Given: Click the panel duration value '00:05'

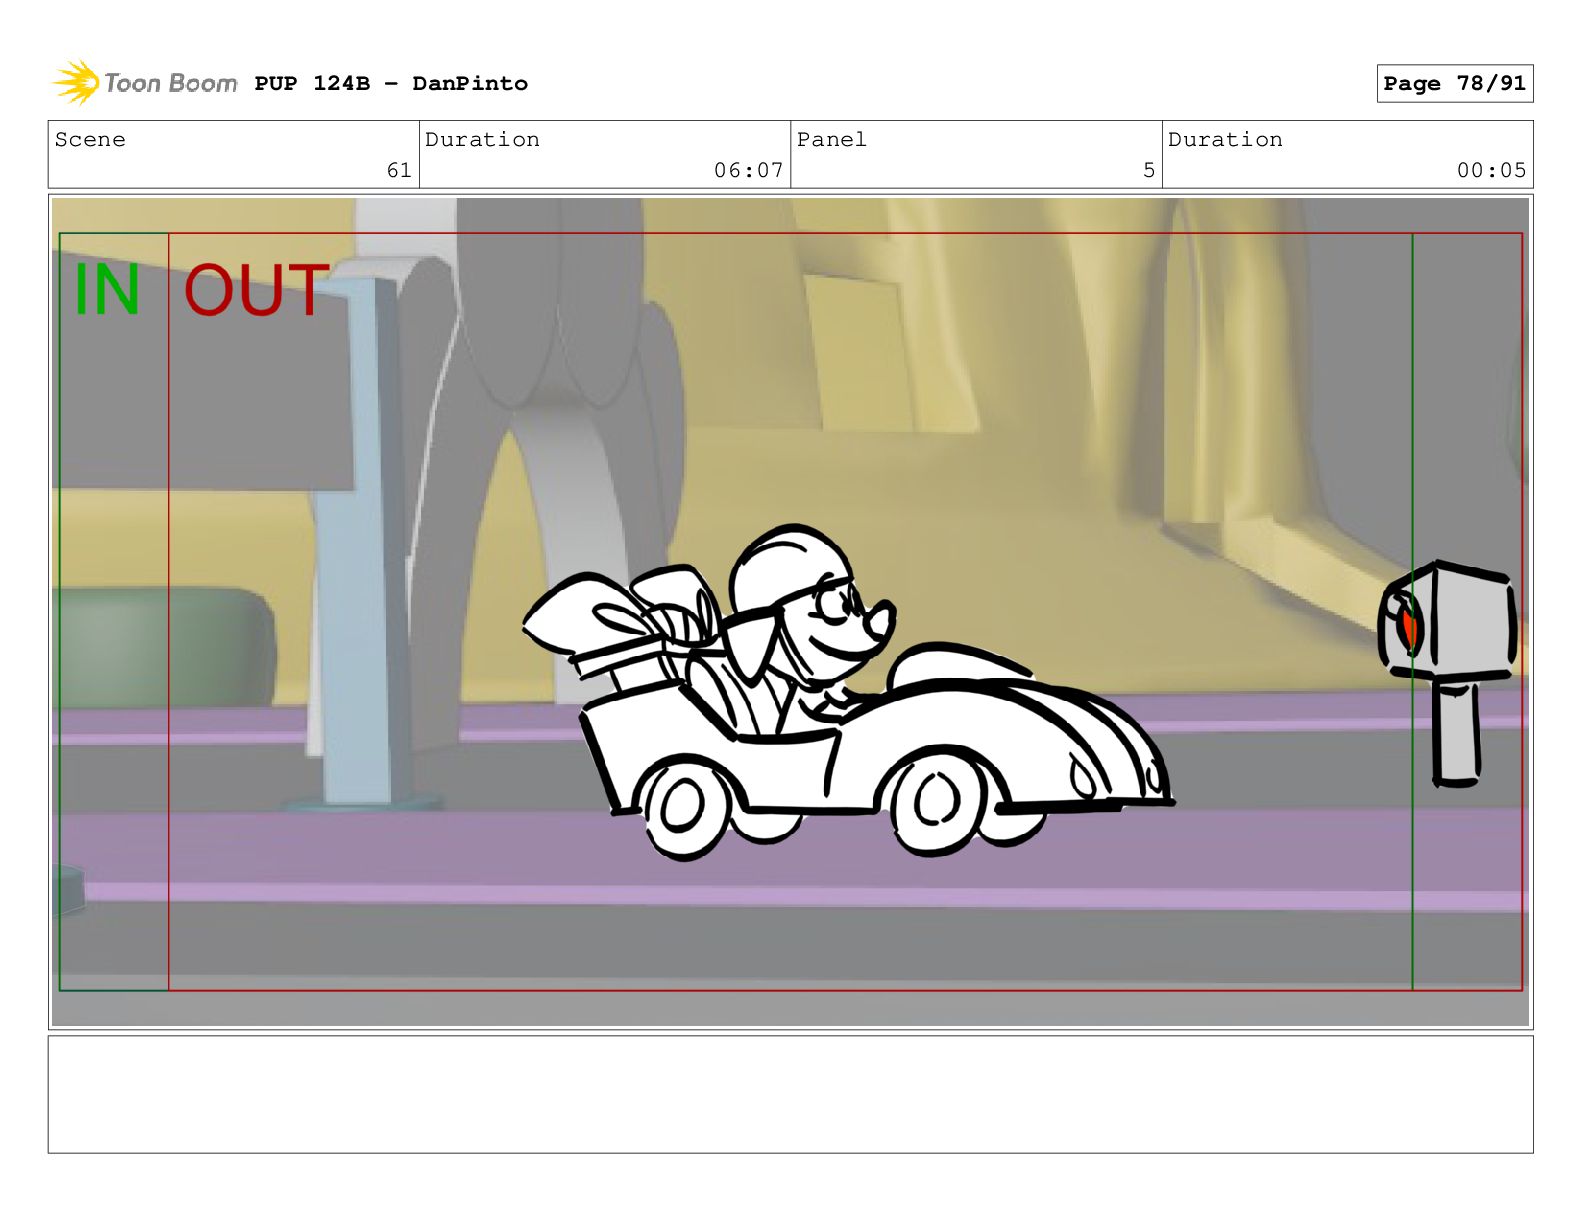Looking at the screenshot, I should coord(1491,170).
